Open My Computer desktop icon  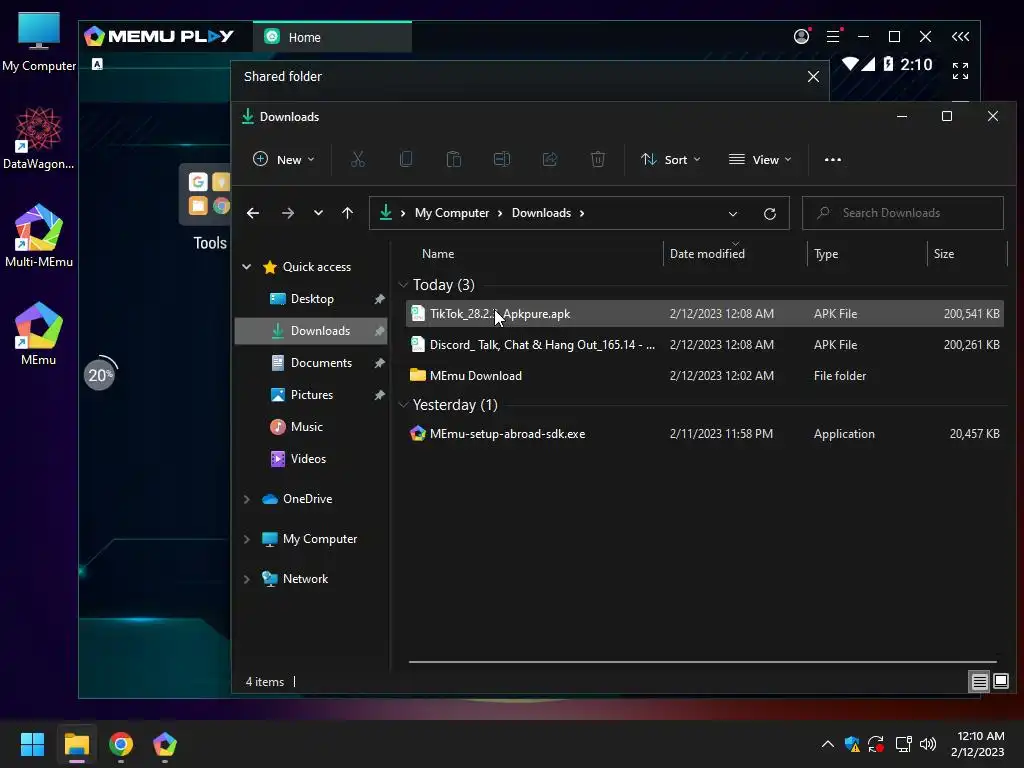tap(39, 42)
